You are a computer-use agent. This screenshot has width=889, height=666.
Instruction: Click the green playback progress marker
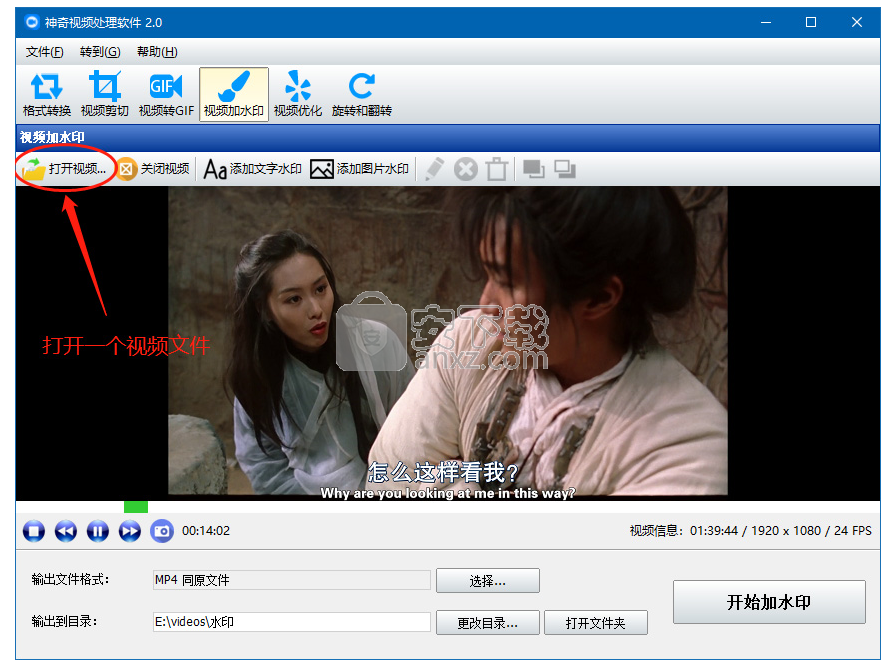pyautogui.click(x=136, y=507)
